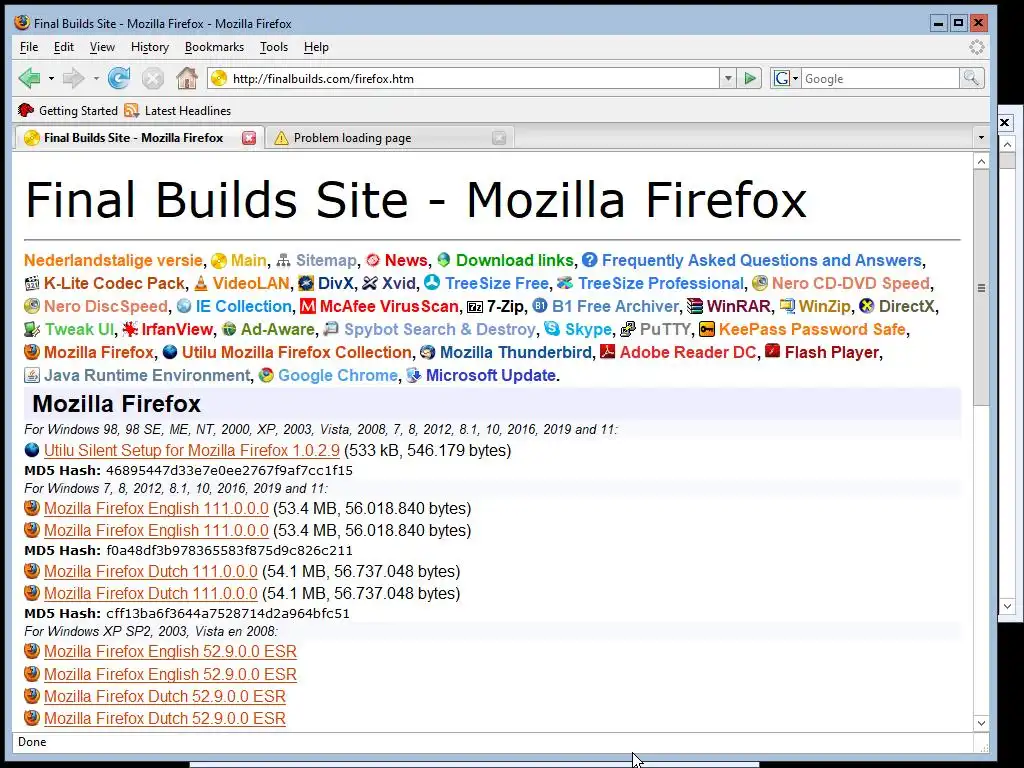Click the News icon
1024x768 pixels.
click(x=372, y=260)
